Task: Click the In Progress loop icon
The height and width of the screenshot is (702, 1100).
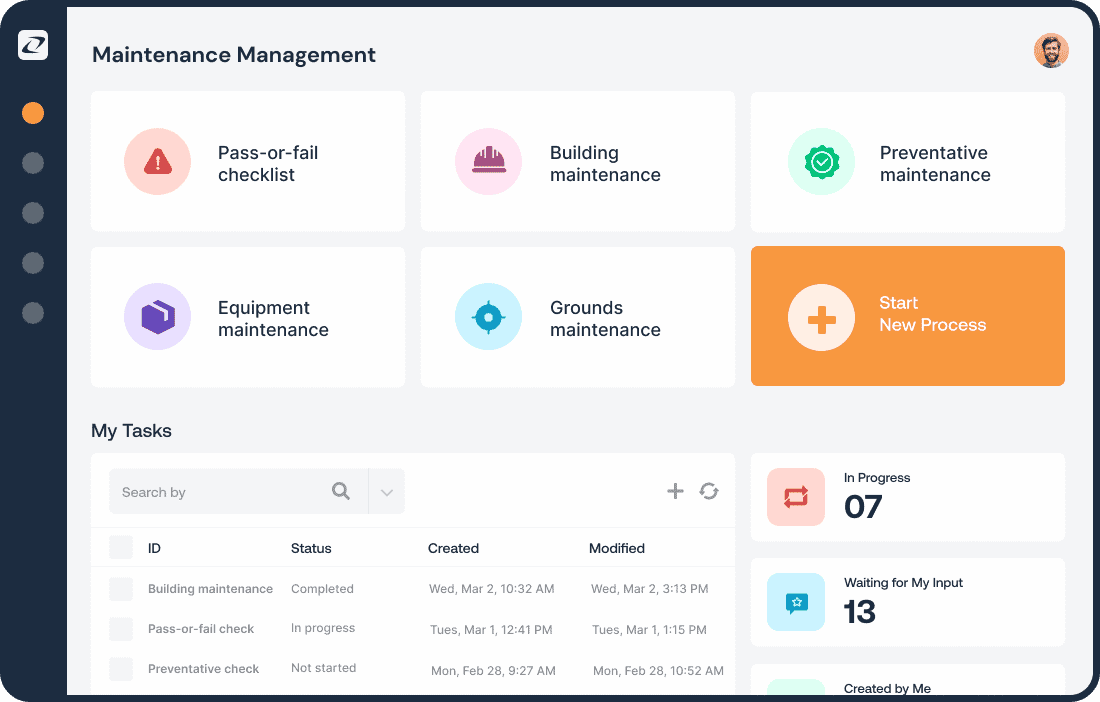Action: click(796, 497)
